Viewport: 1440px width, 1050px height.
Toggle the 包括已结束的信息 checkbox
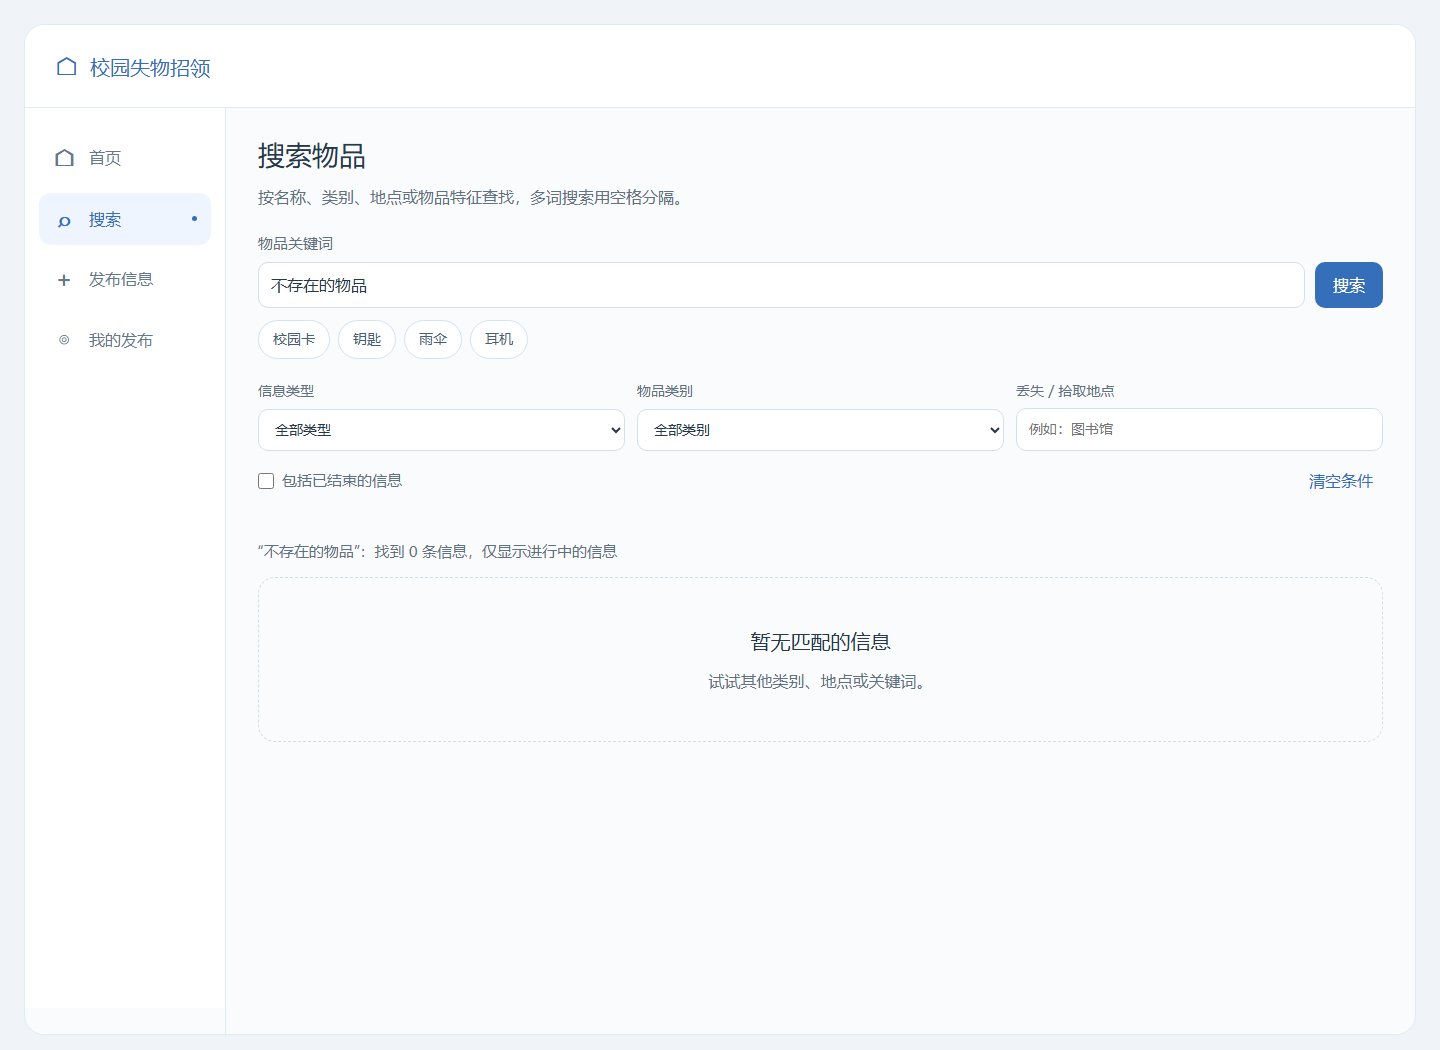tap(266, 481)
